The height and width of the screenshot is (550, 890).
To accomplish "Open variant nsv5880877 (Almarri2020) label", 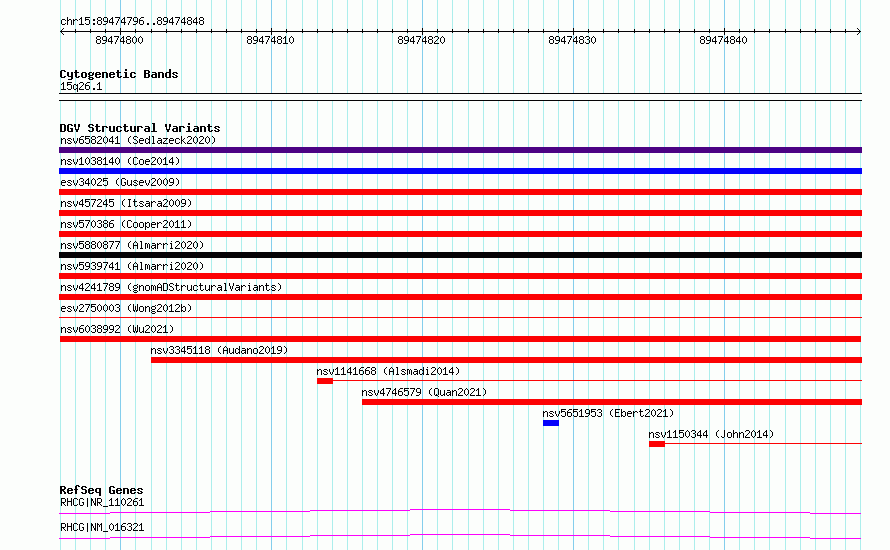I will coord(132,245).
